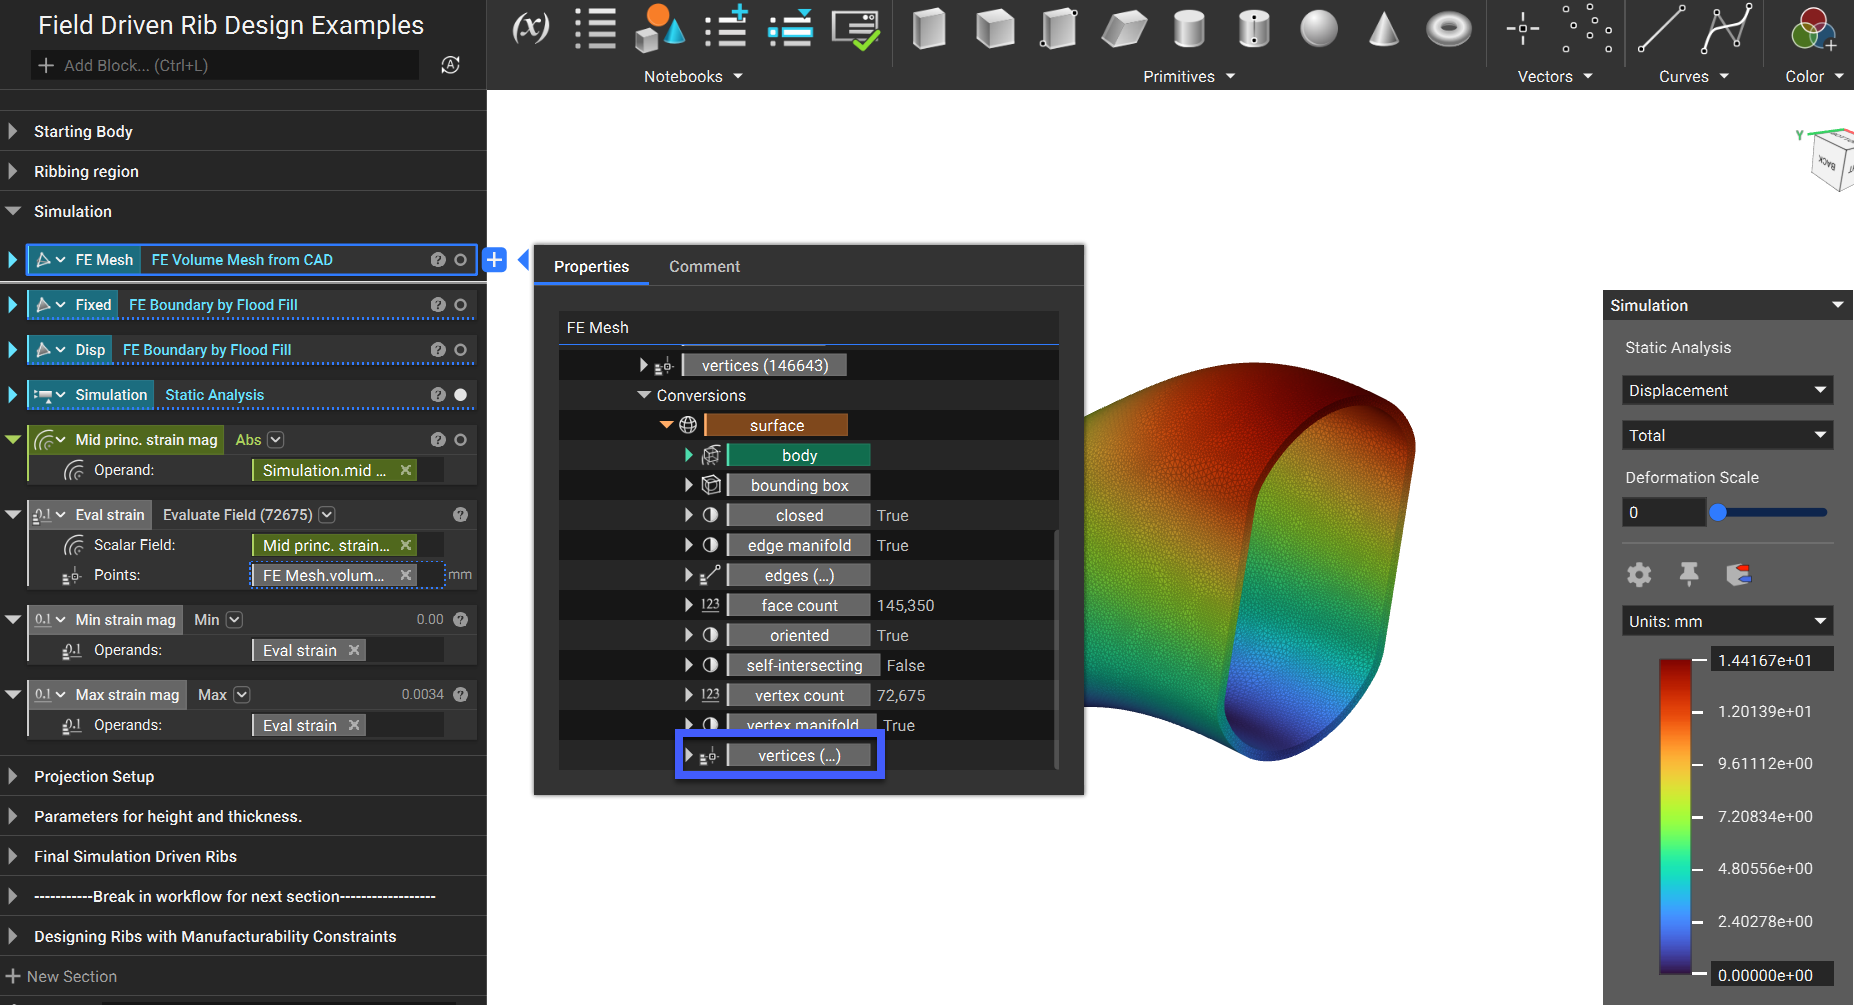Click the blue plus button beside FE Mesh block
This screenshot has height=1005, width=1854.
494,260
